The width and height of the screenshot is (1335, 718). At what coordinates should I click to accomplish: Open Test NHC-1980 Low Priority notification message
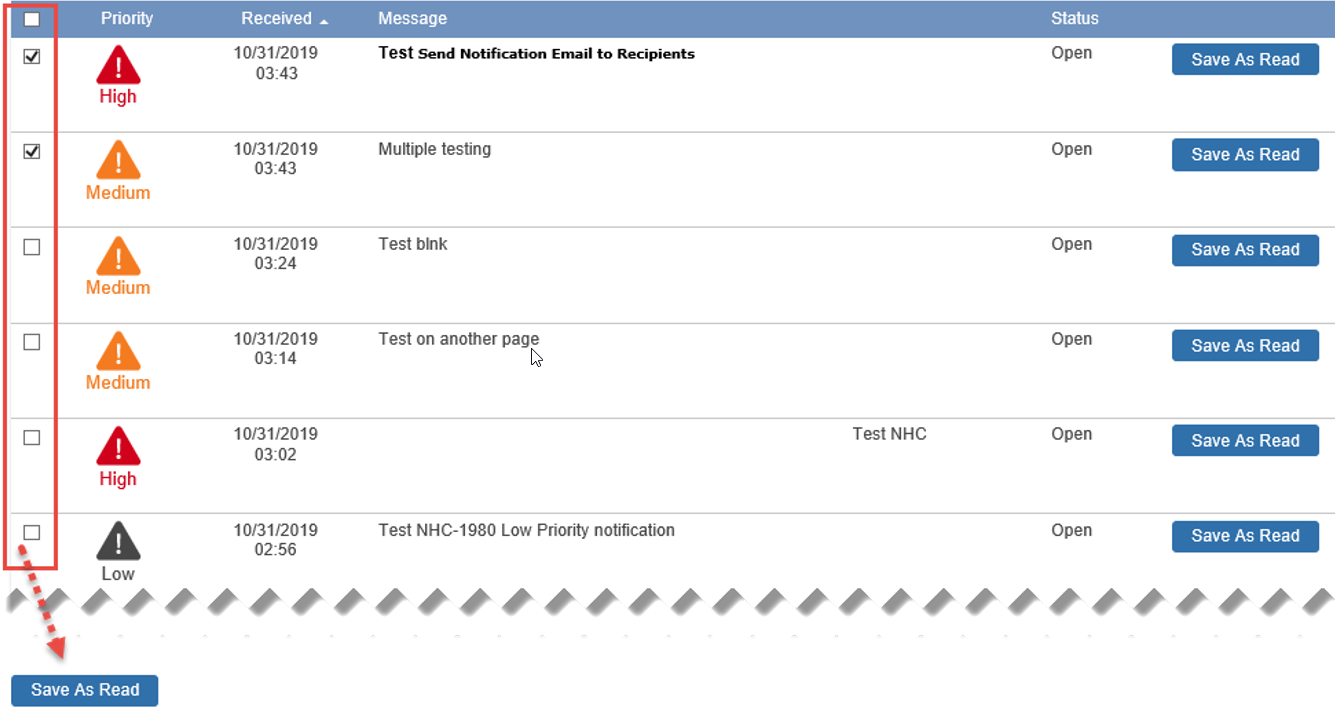coord(526,530)
